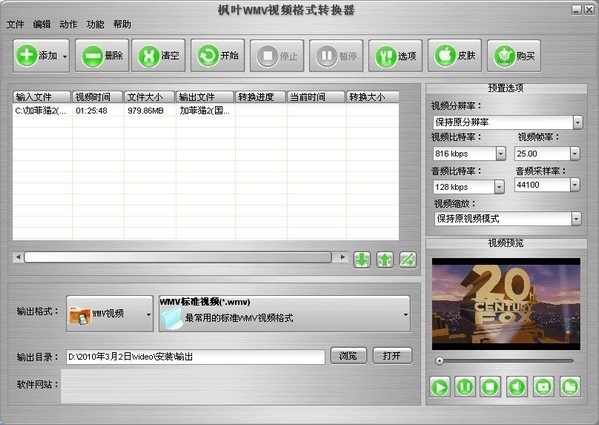This screenshot has height=425, width=599.
Task: Click the greyed 暂停 pause button
Action: click(336, 56)
